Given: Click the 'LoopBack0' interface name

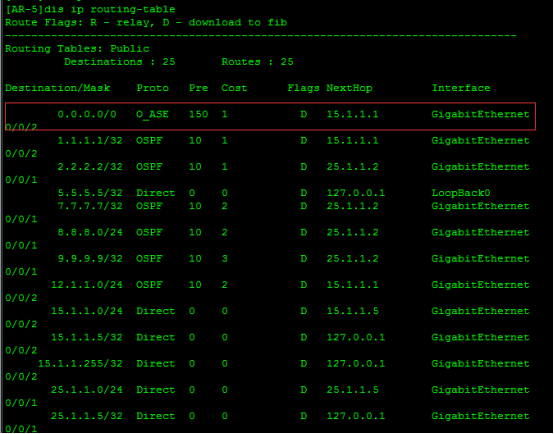Looking at the screenshot, I should pyautogui.click(x=461, y=193).
